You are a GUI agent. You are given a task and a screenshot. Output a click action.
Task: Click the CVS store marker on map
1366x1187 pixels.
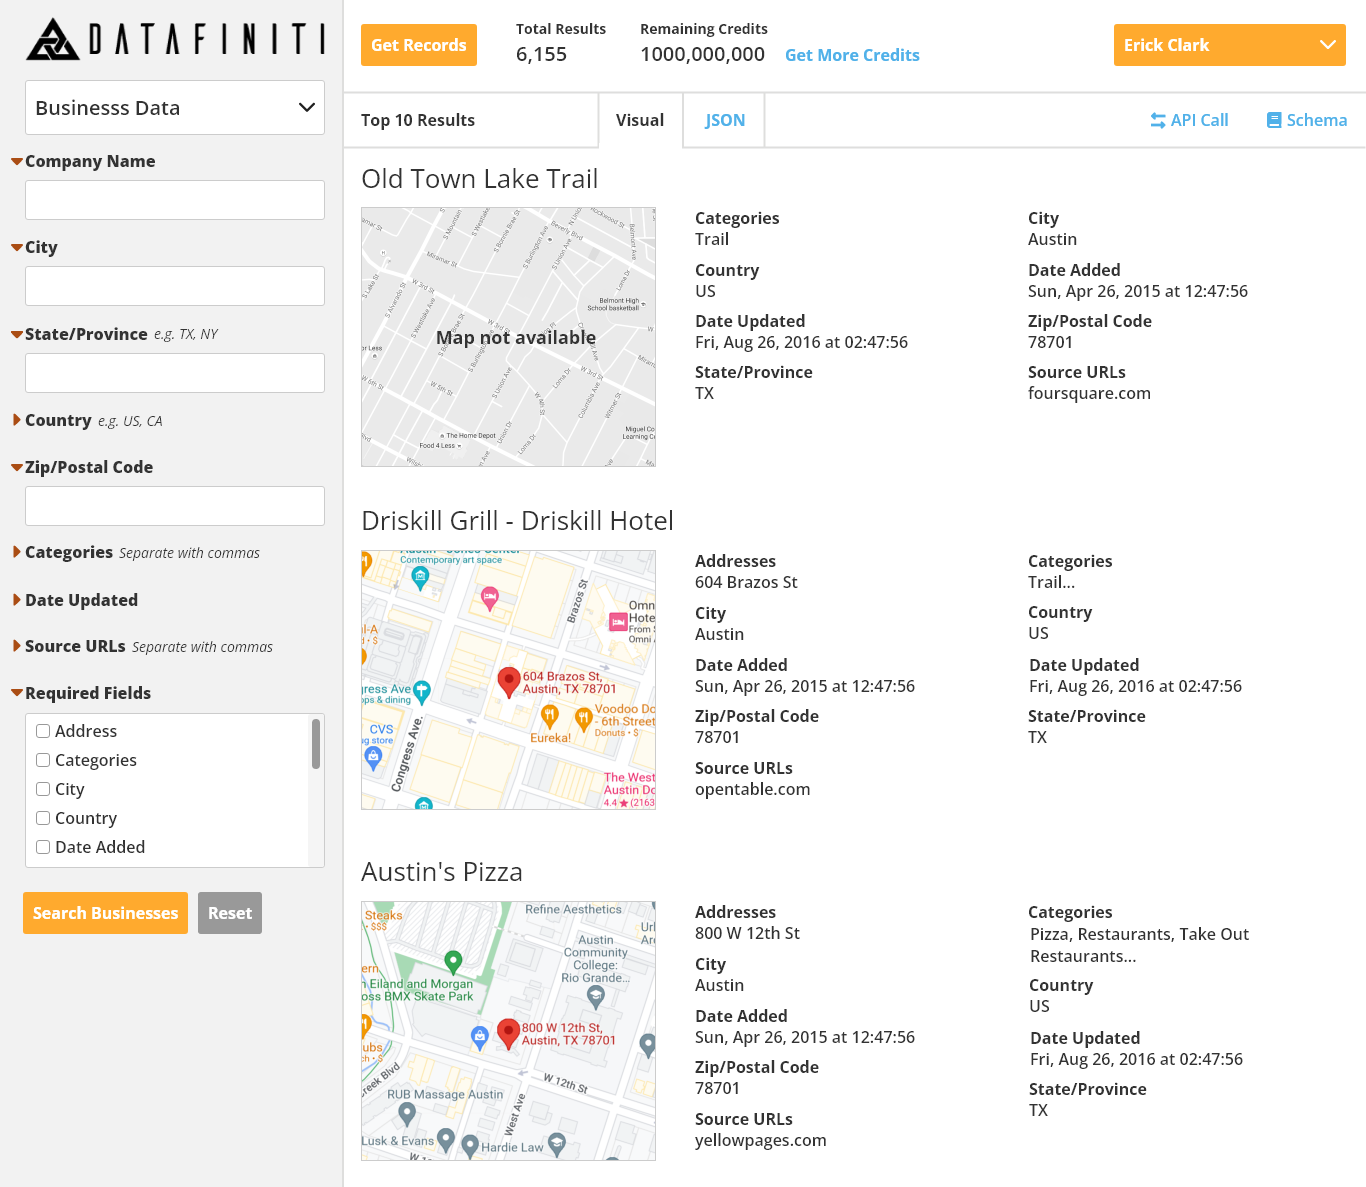[x=374, y=757]
